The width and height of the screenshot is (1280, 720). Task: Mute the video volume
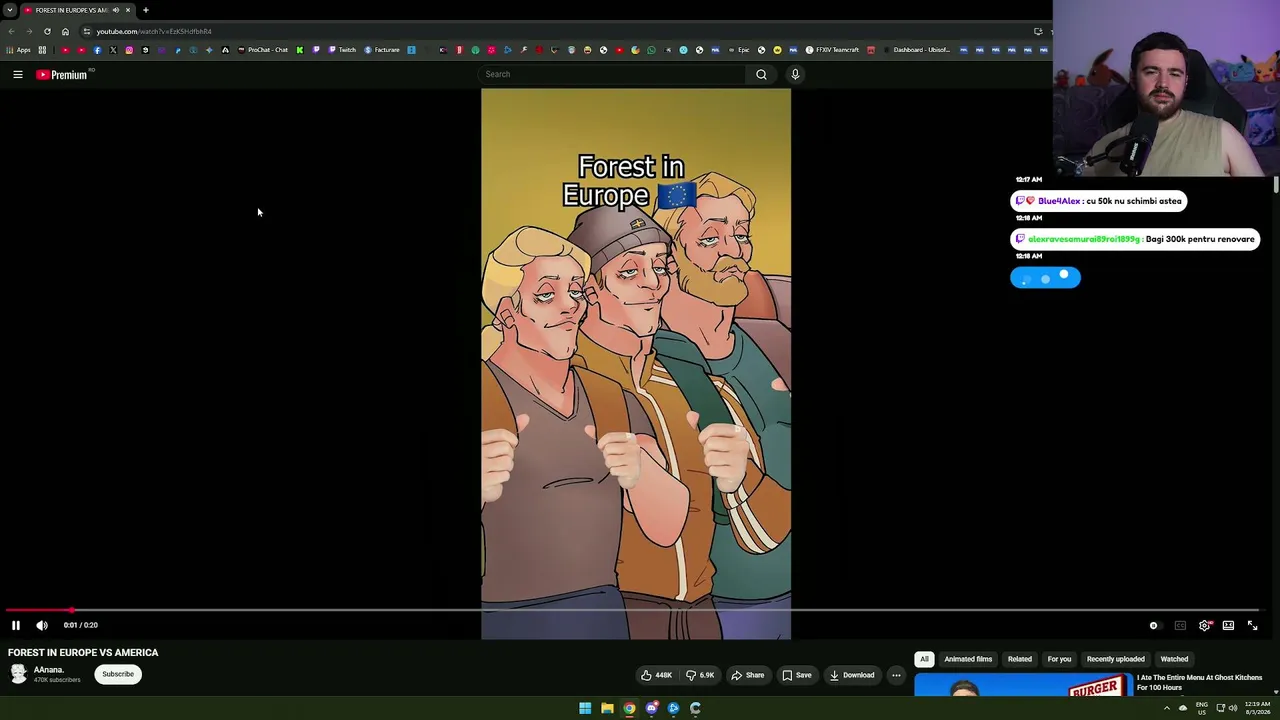coord(42,625)
